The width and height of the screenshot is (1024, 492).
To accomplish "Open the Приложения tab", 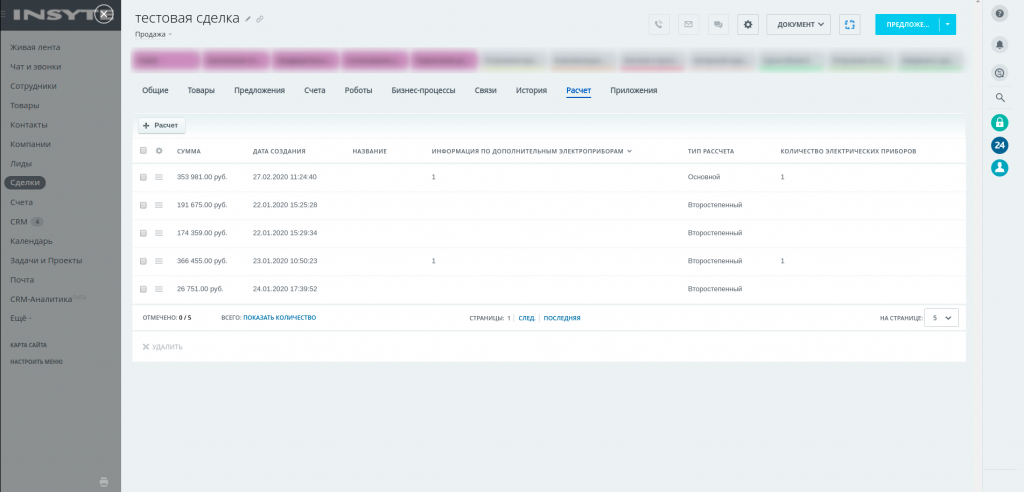I will pyautogui.click(x=633, y=91).
